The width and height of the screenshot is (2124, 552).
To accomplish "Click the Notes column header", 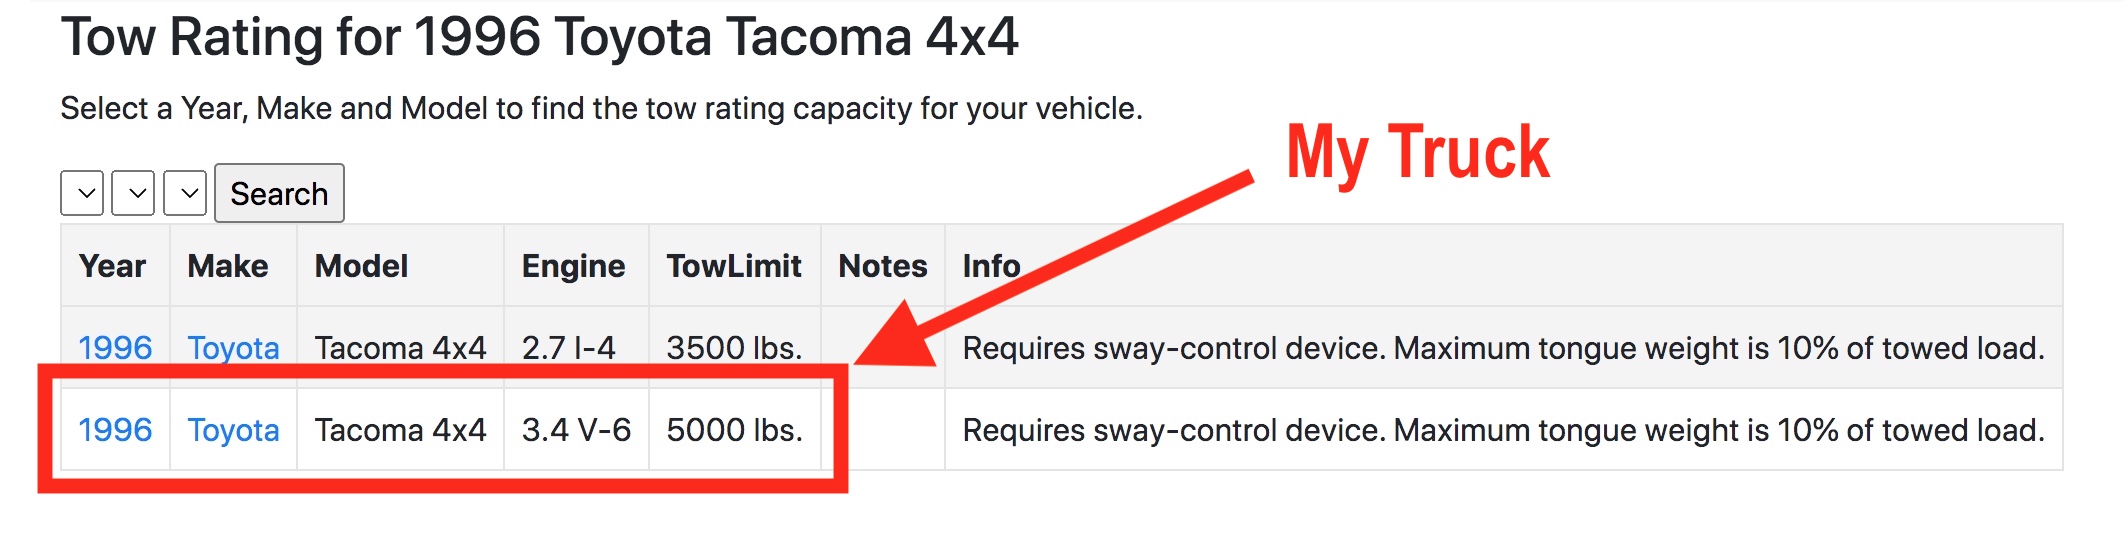I will tap(882, 266).
